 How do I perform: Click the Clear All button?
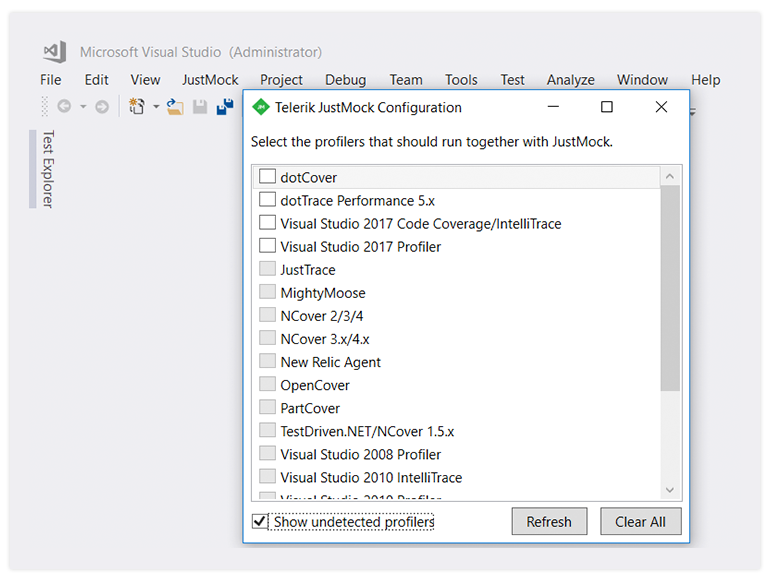click(640, 521)
